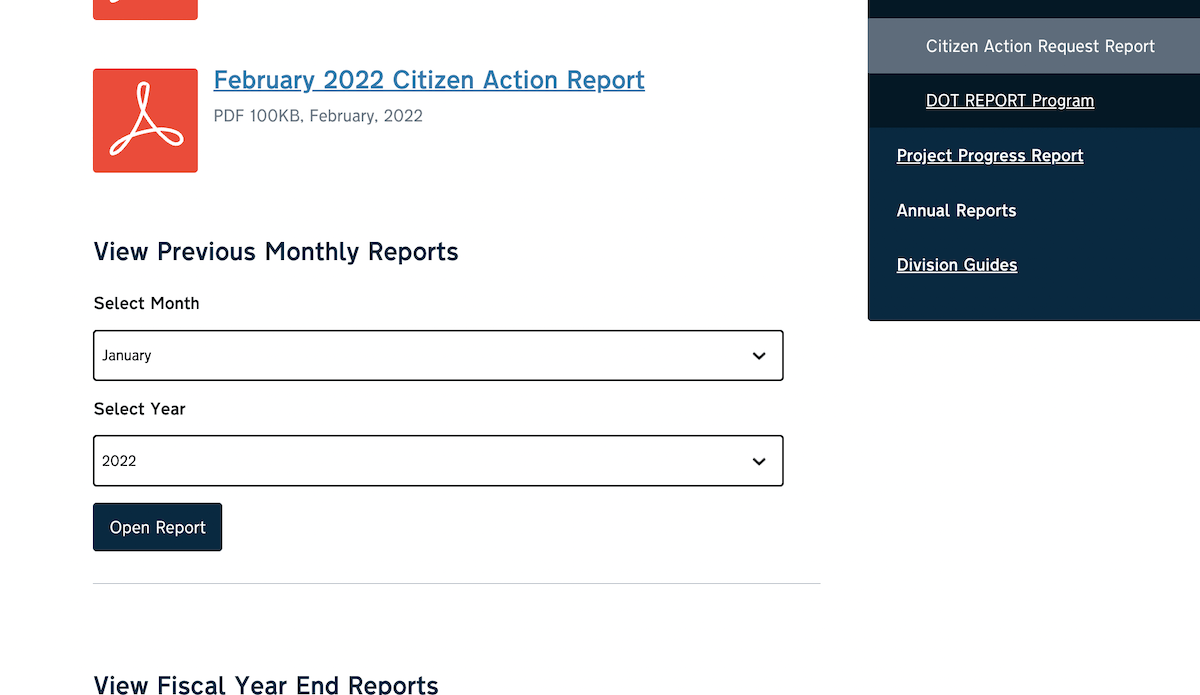Open the February 2022 Citizen Action Report link

428,80
